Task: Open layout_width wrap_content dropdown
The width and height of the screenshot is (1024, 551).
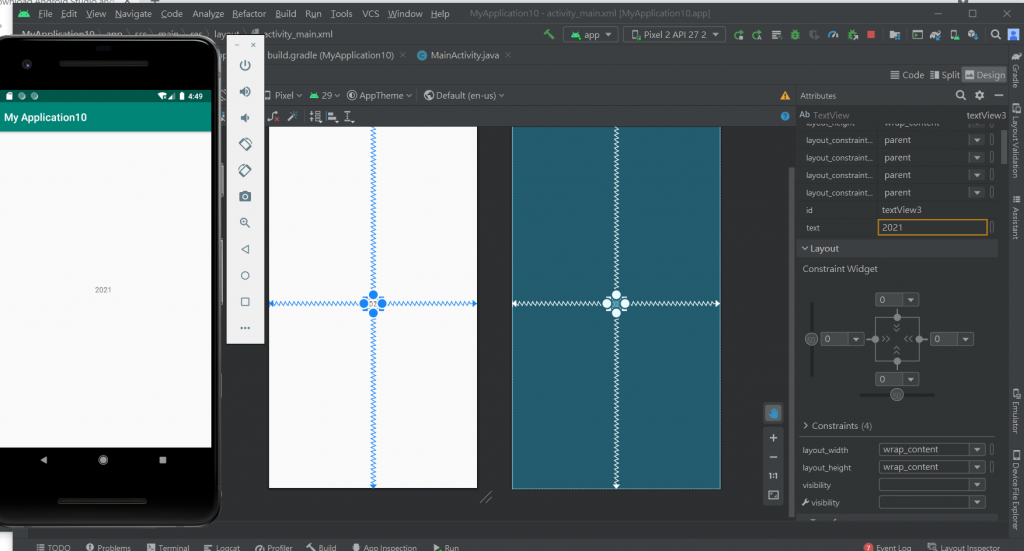Action: point(977,449)
